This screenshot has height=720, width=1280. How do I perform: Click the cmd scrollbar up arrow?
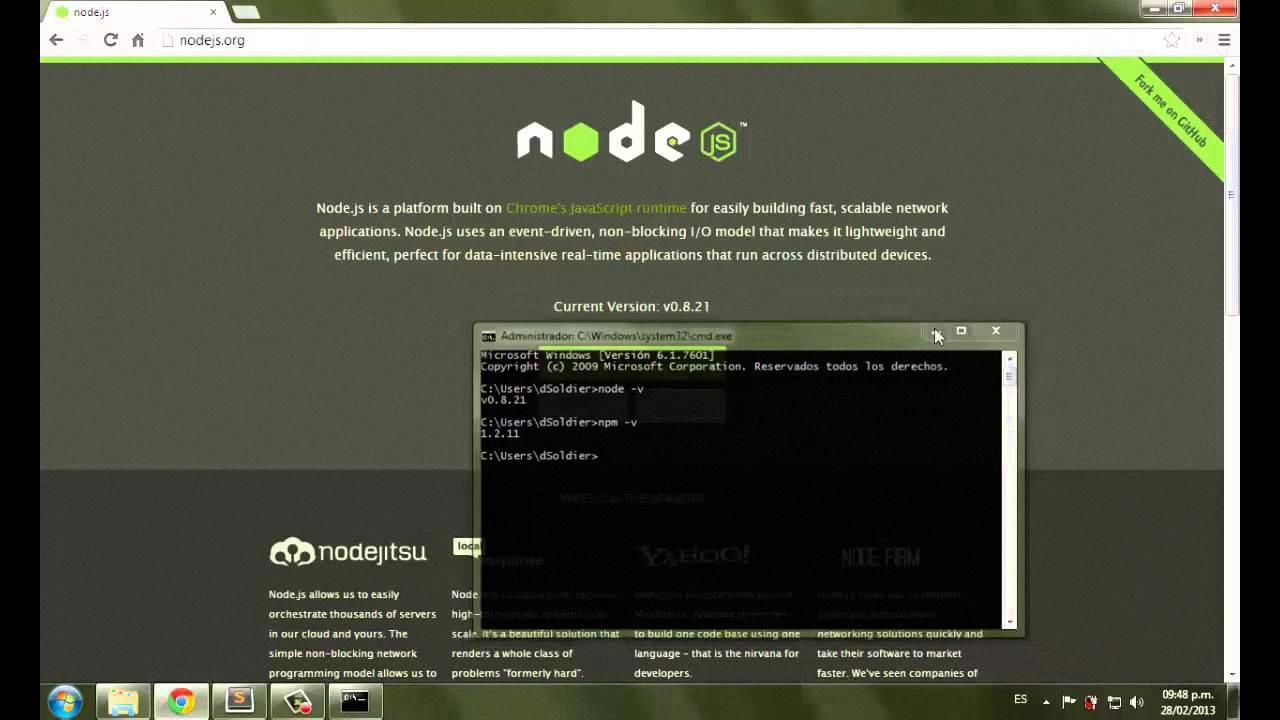[x=1010, y=357]
